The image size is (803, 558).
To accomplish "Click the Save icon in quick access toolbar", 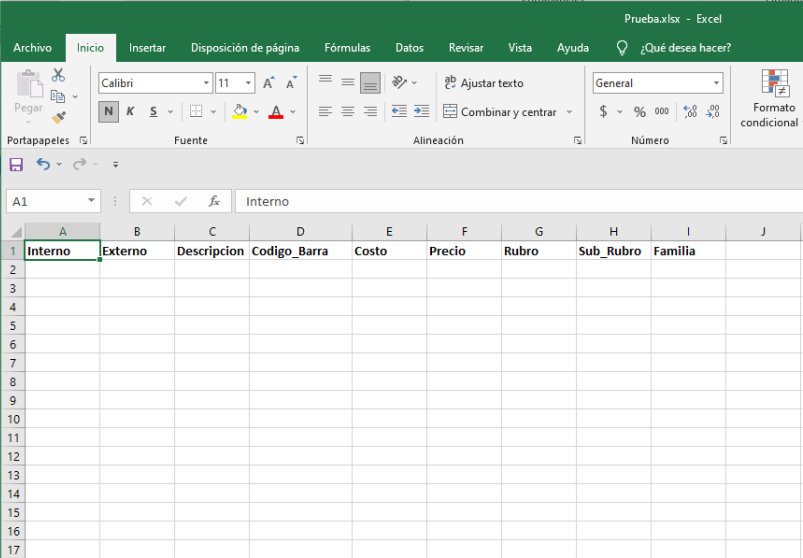I will pos(16,164).
